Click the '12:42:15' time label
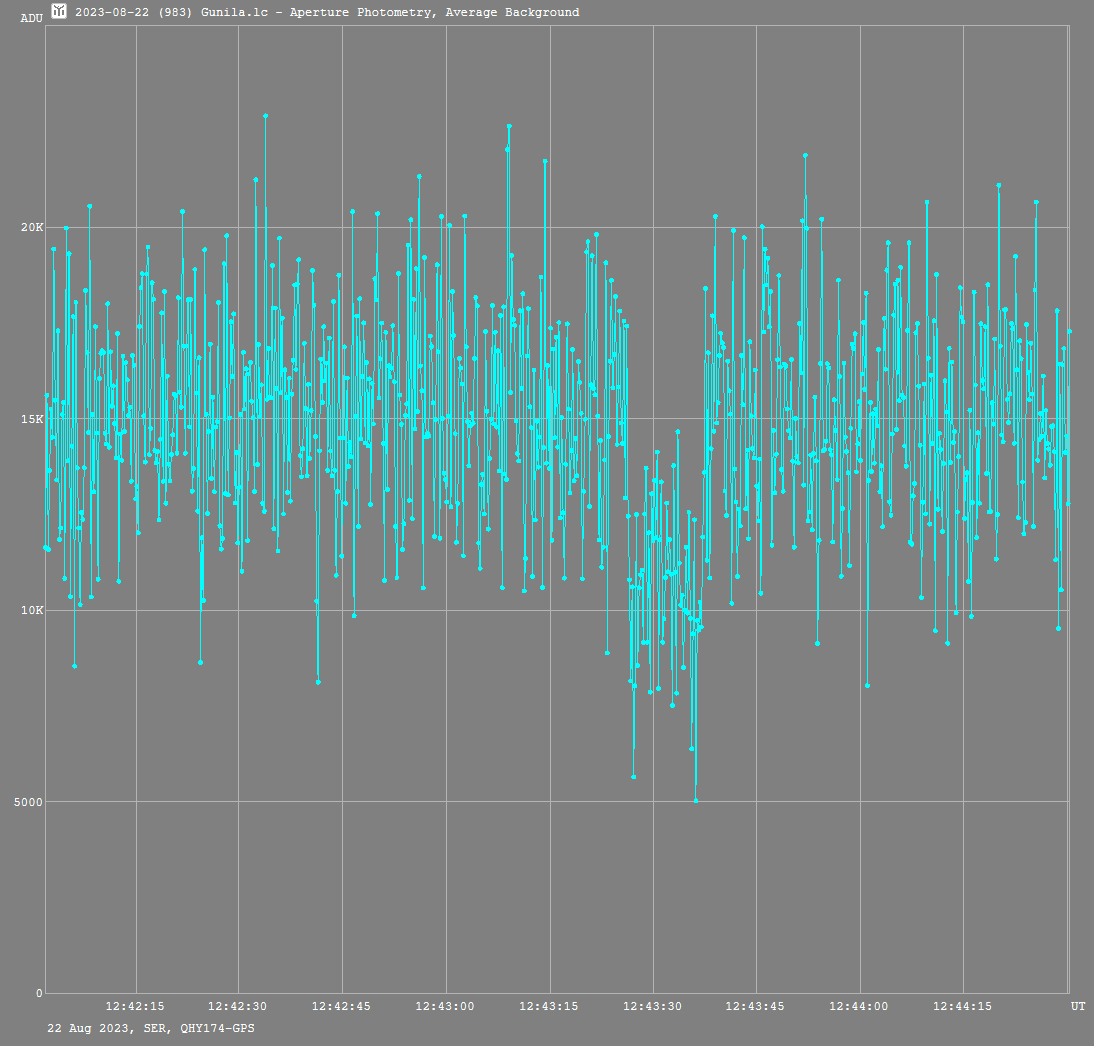 [x=135, y=1006]
